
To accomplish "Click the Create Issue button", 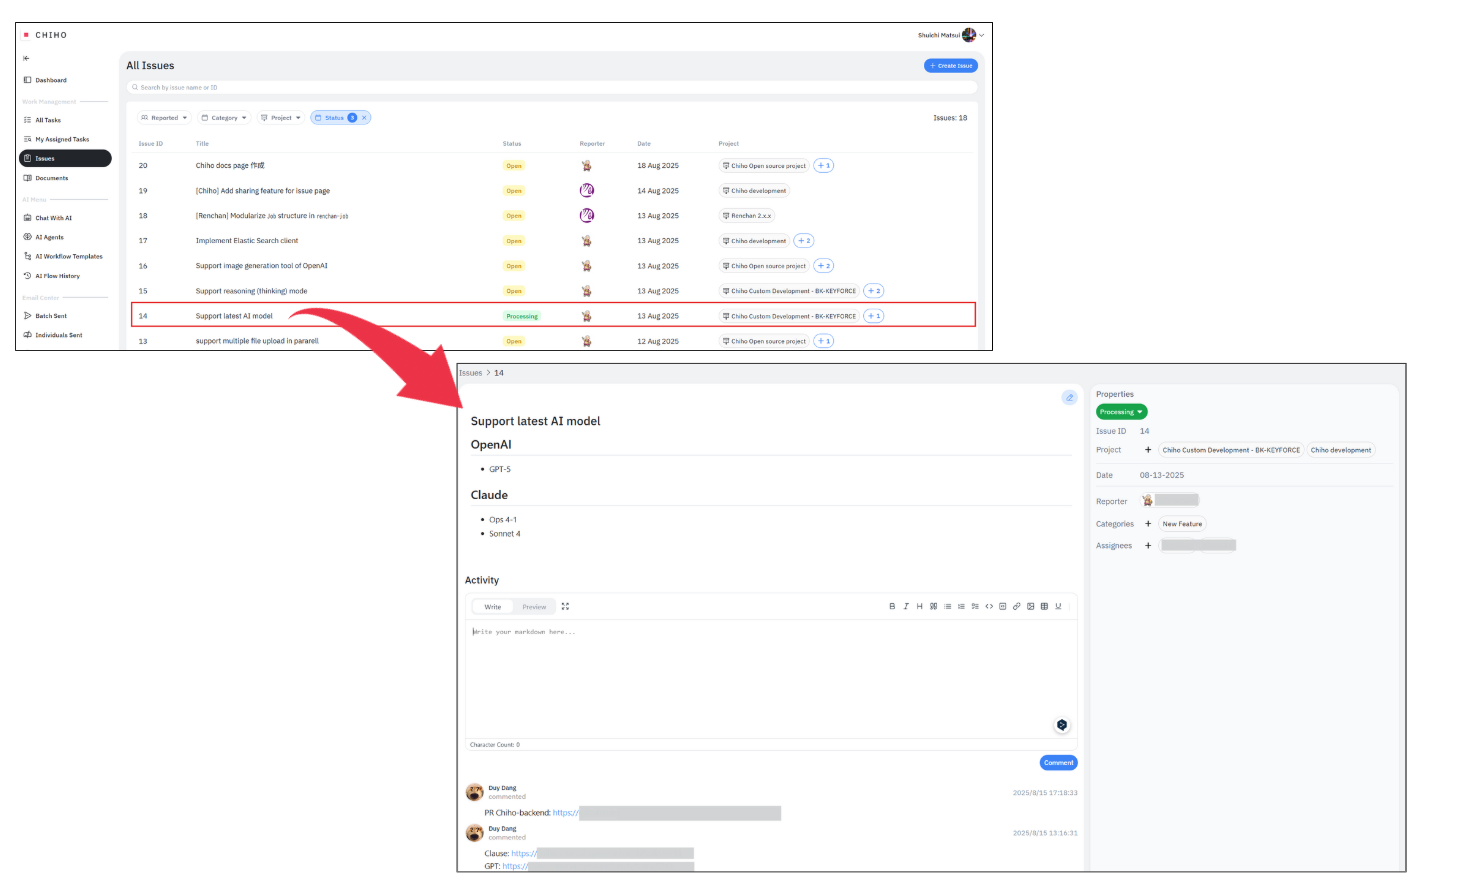I will (x=950, y=66).
